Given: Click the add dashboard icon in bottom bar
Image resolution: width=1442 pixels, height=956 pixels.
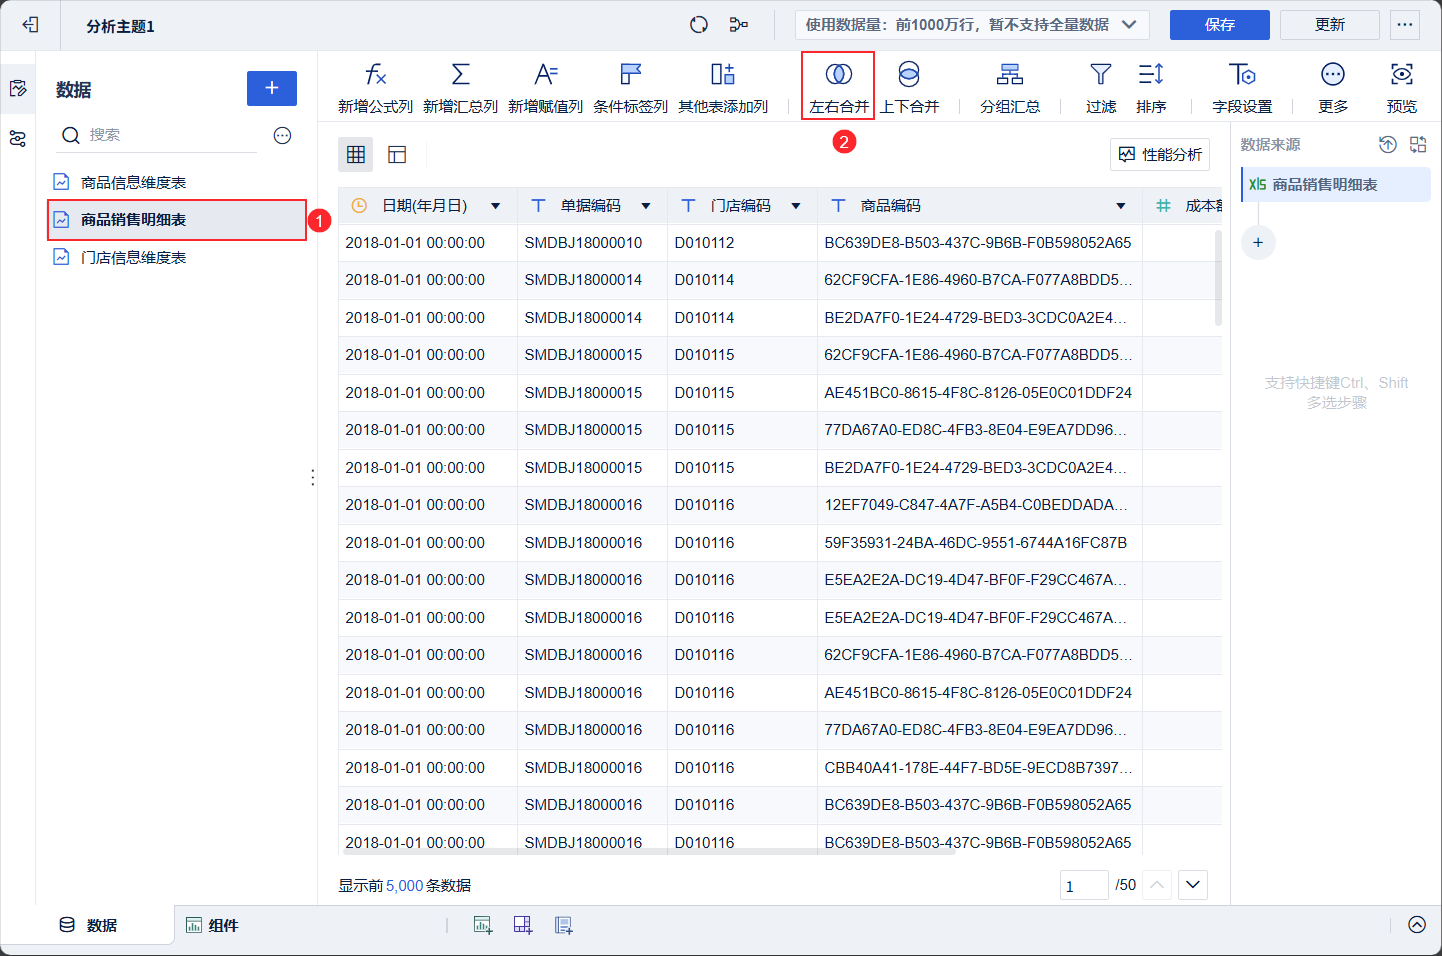Looking at the screenshot, I should [x=523, y=925].
